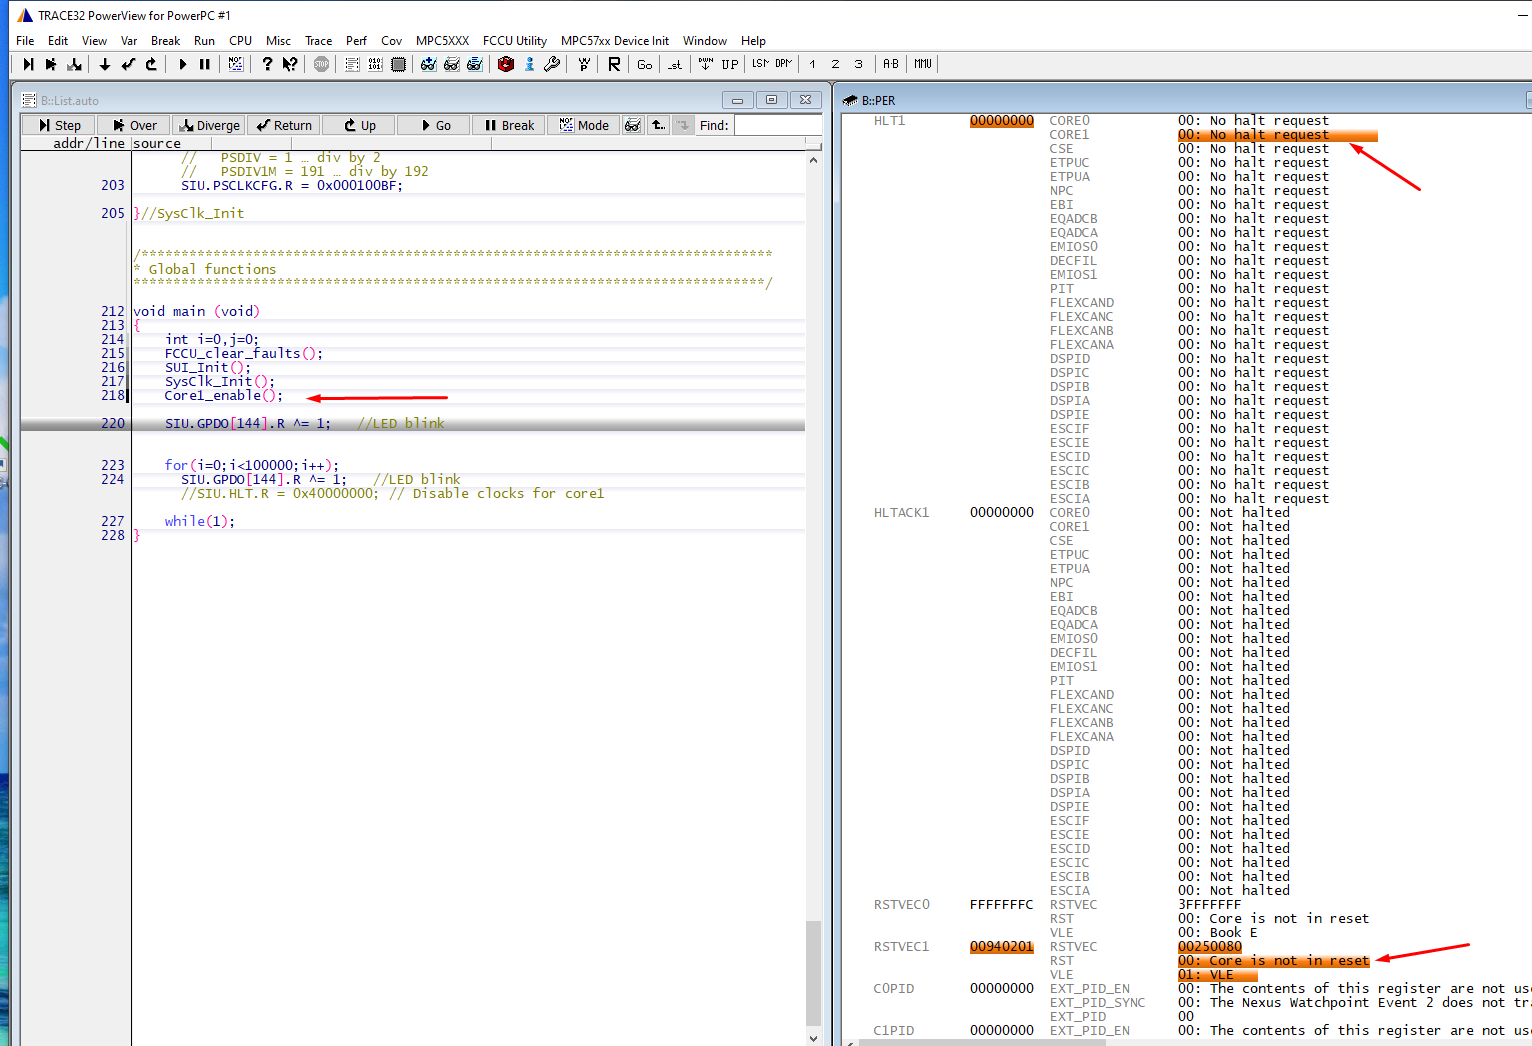Open the MPC57xx Device Init menu

(x=614, y=41)
